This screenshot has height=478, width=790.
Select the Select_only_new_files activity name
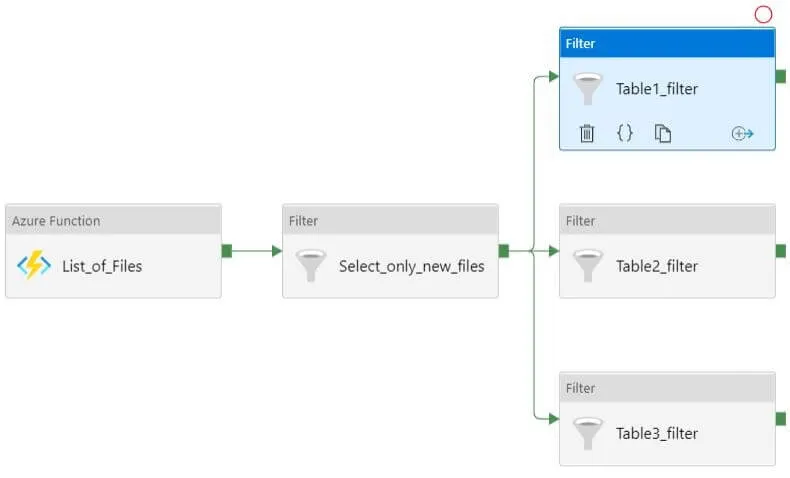click(x=411, y=266)
